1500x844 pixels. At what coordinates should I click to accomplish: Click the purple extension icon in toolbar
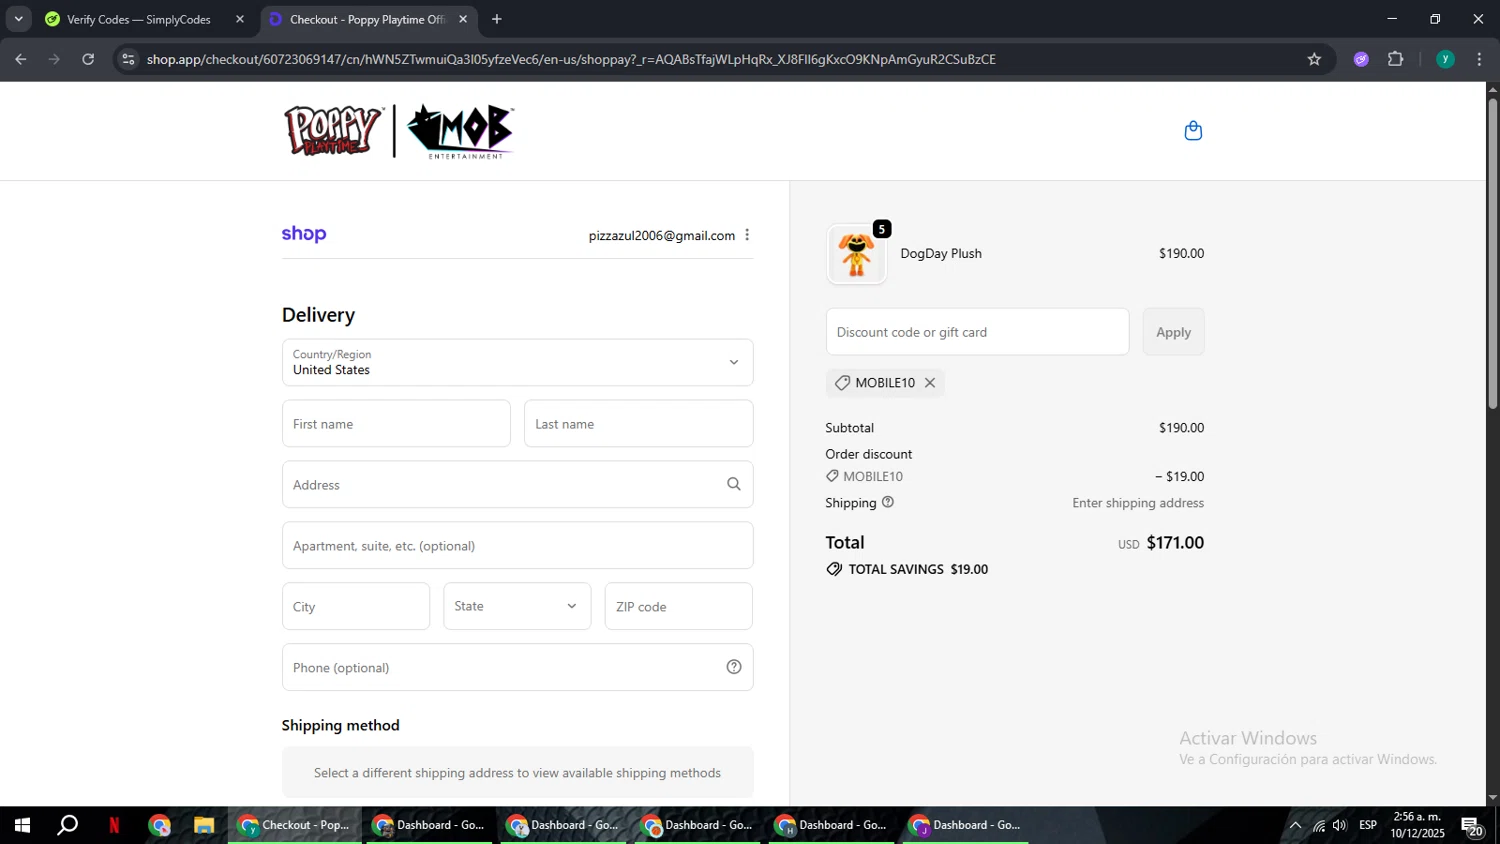tap(1361, 59)
